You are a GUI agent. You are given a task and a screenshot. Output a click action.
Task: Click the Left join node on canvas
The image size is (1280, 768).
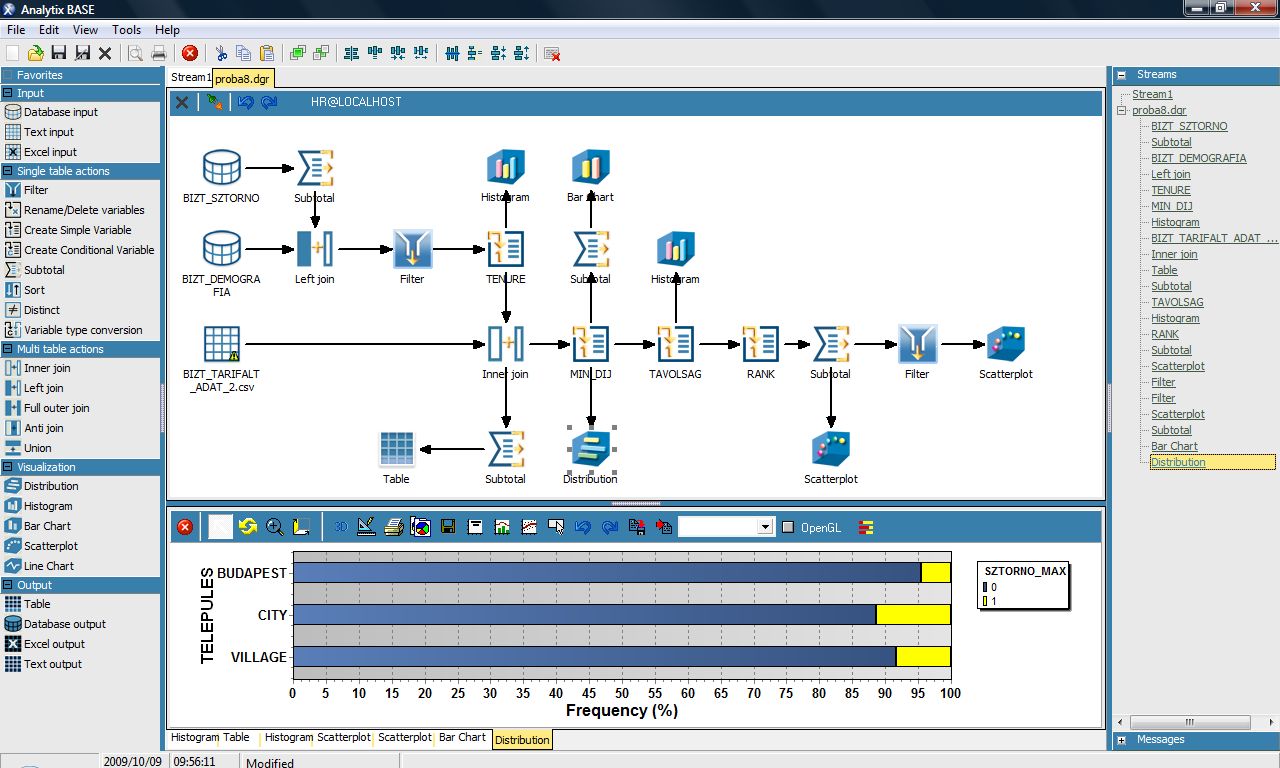tap(315, 249)
